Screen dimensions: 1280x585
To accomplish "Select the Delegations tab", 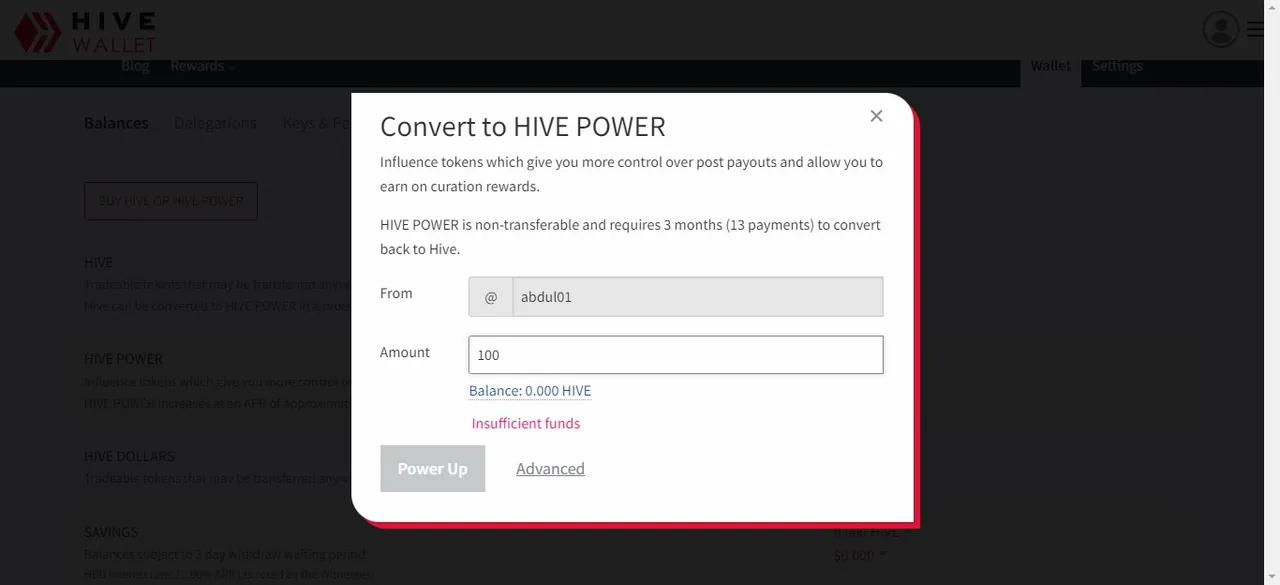I will 215,123.
